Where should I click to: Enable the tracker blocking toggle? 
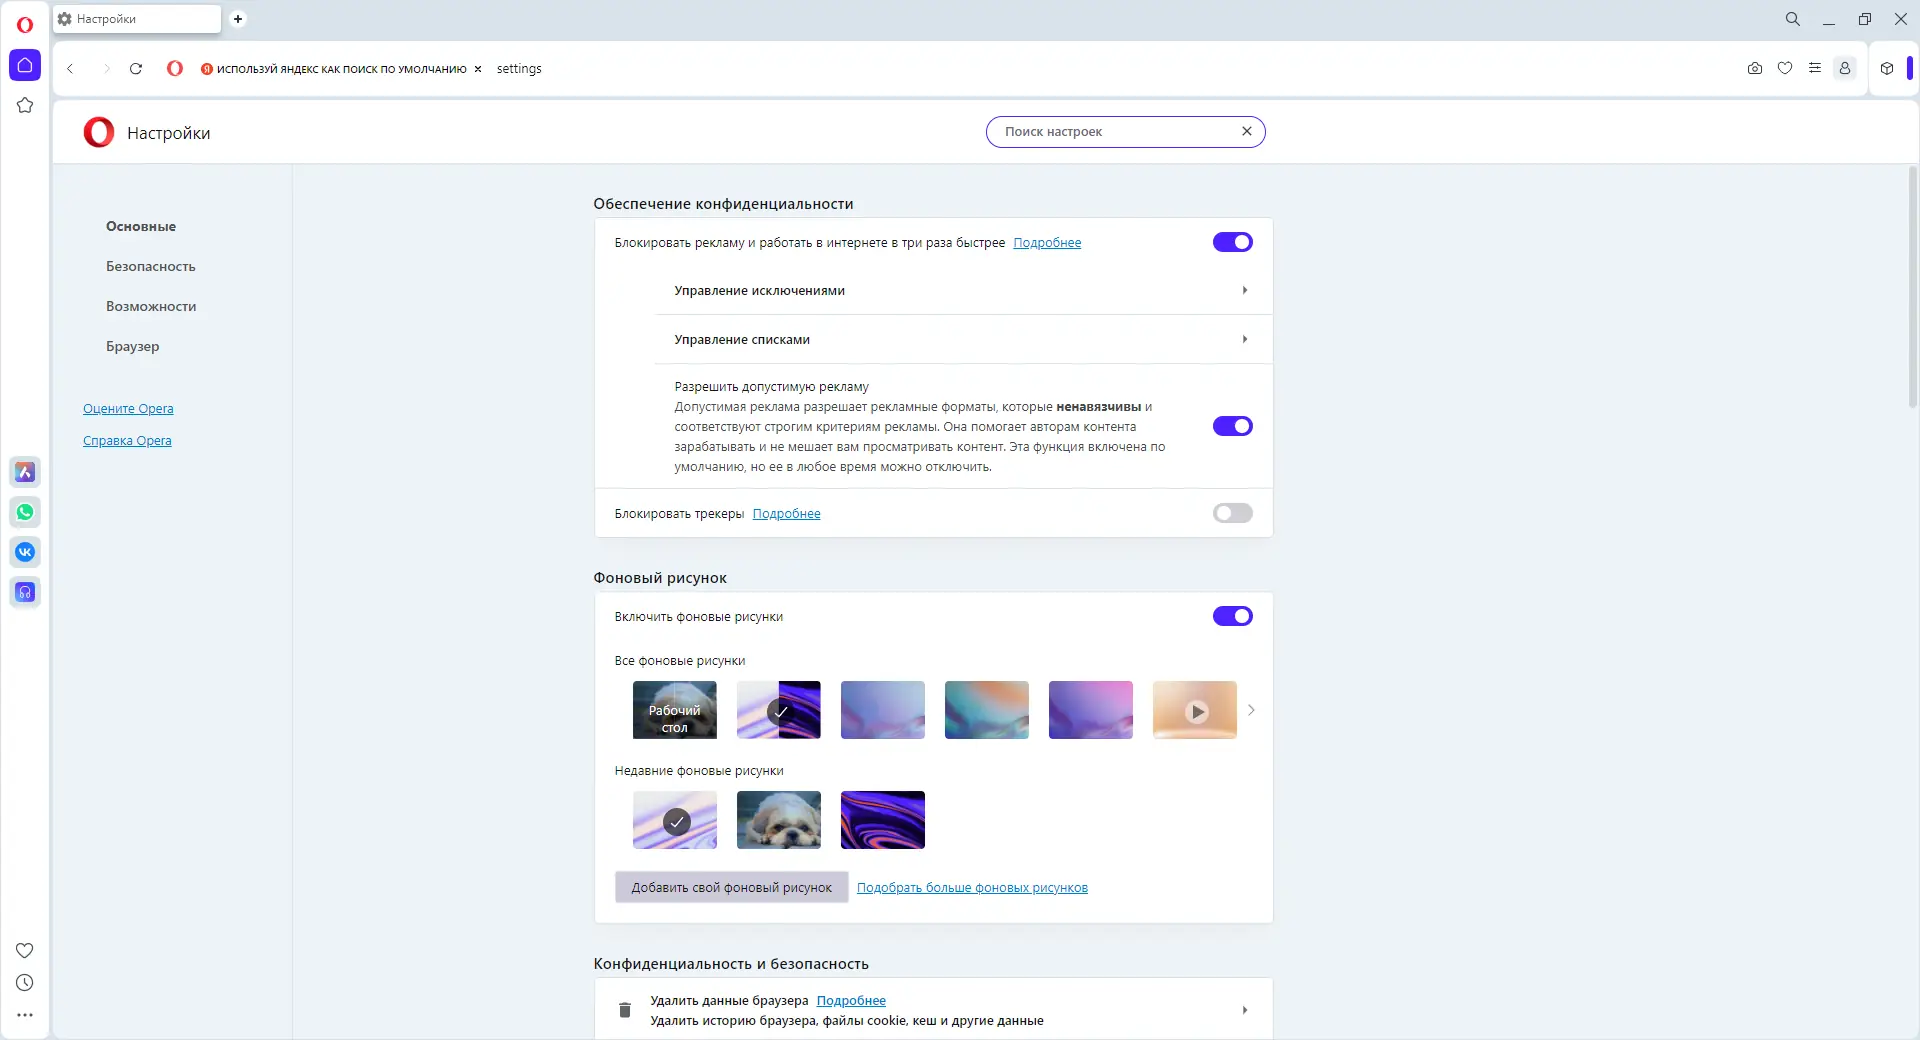click(1232, 513)
